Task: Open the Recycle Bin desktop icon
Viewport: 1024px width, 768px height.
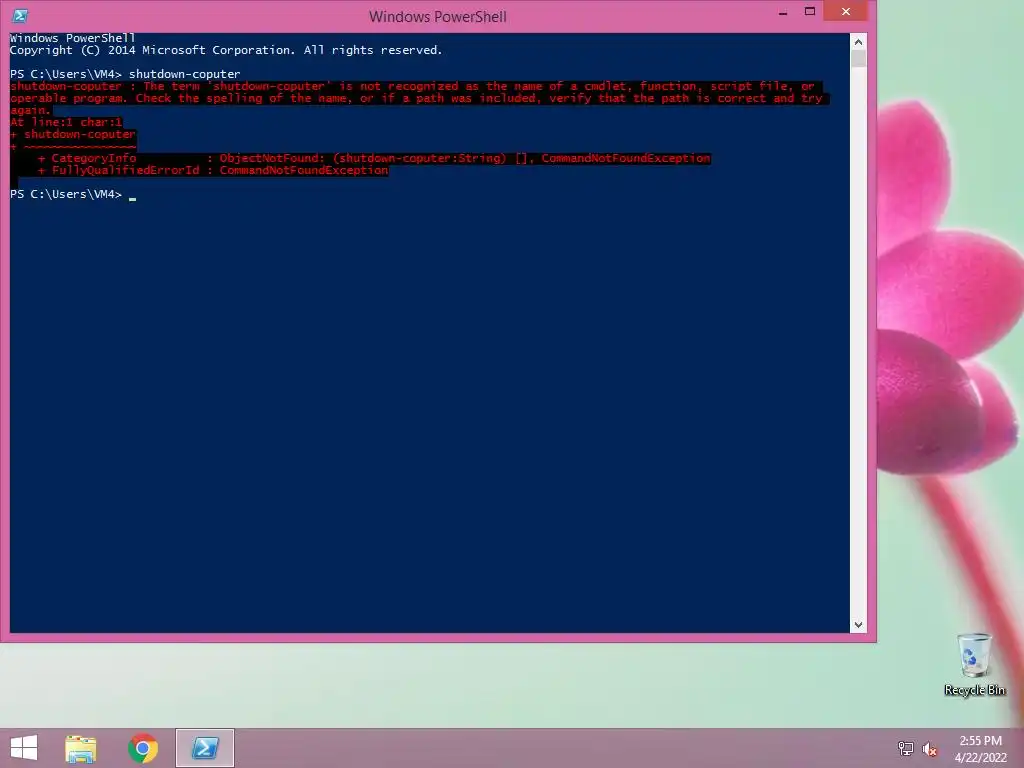Action: tap(974, 665)
